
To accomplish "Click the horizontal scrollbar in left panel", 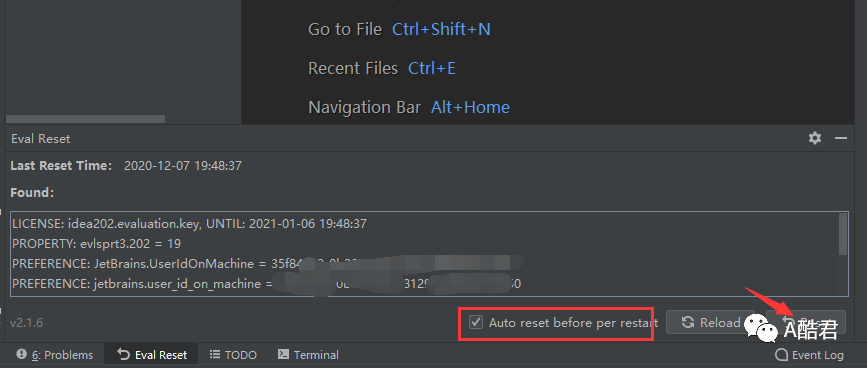I will [85, 119].
